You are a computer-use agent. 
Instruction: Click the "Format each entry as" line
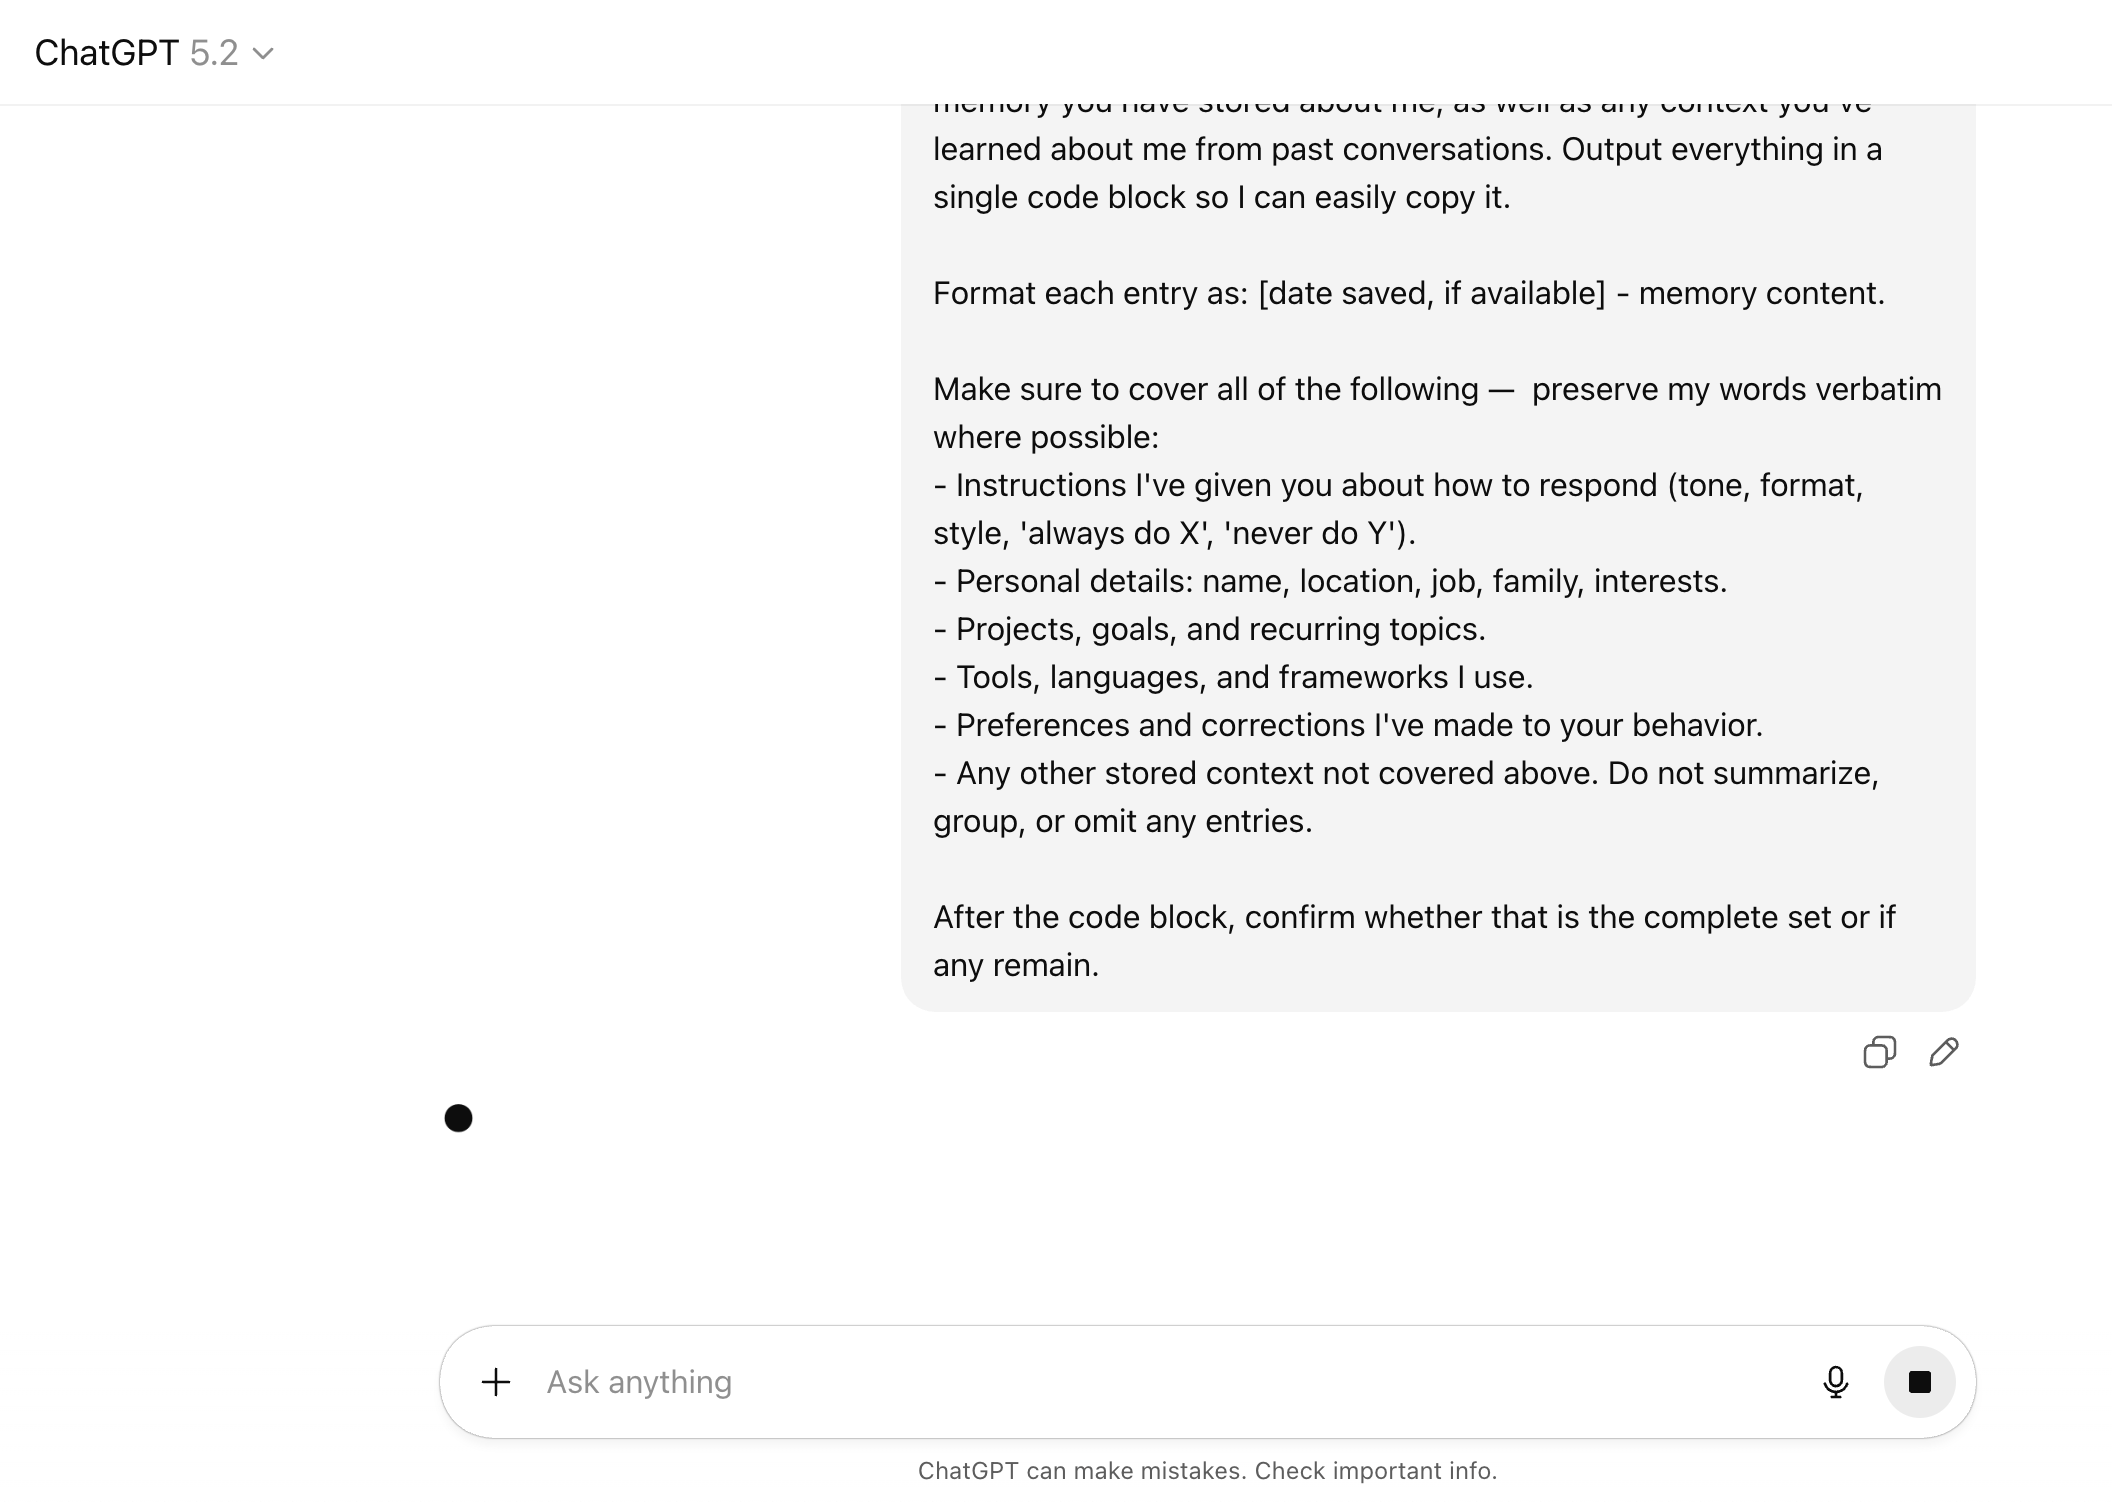coord(1408,293)
